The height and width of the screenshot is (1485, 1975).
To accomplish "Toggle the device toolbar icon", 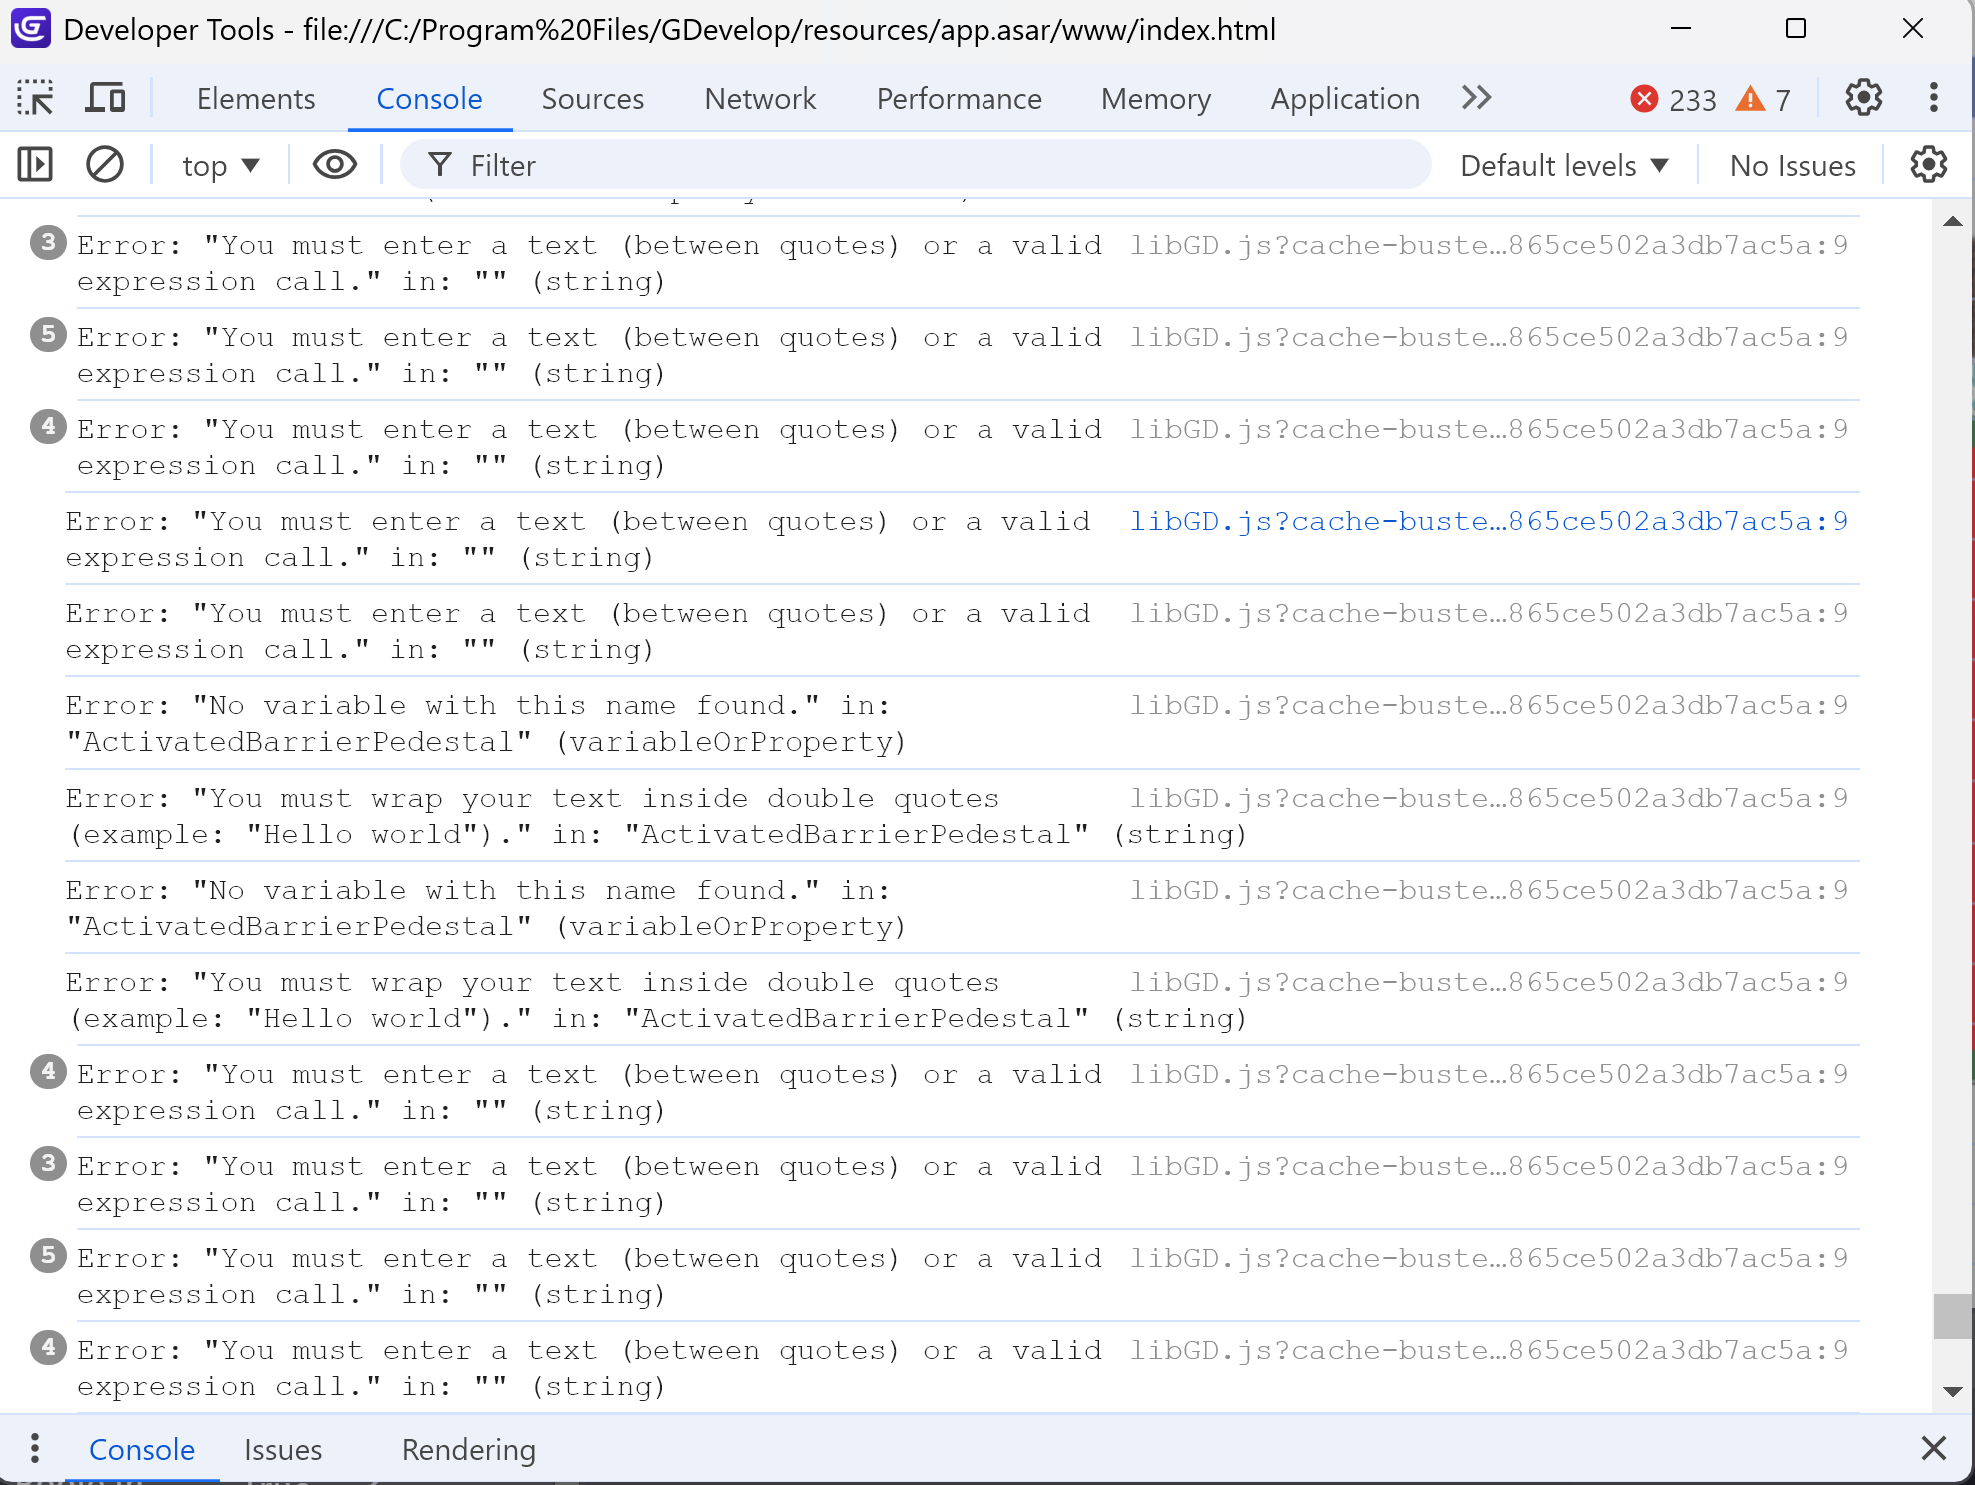I will [x=105, y=98].
